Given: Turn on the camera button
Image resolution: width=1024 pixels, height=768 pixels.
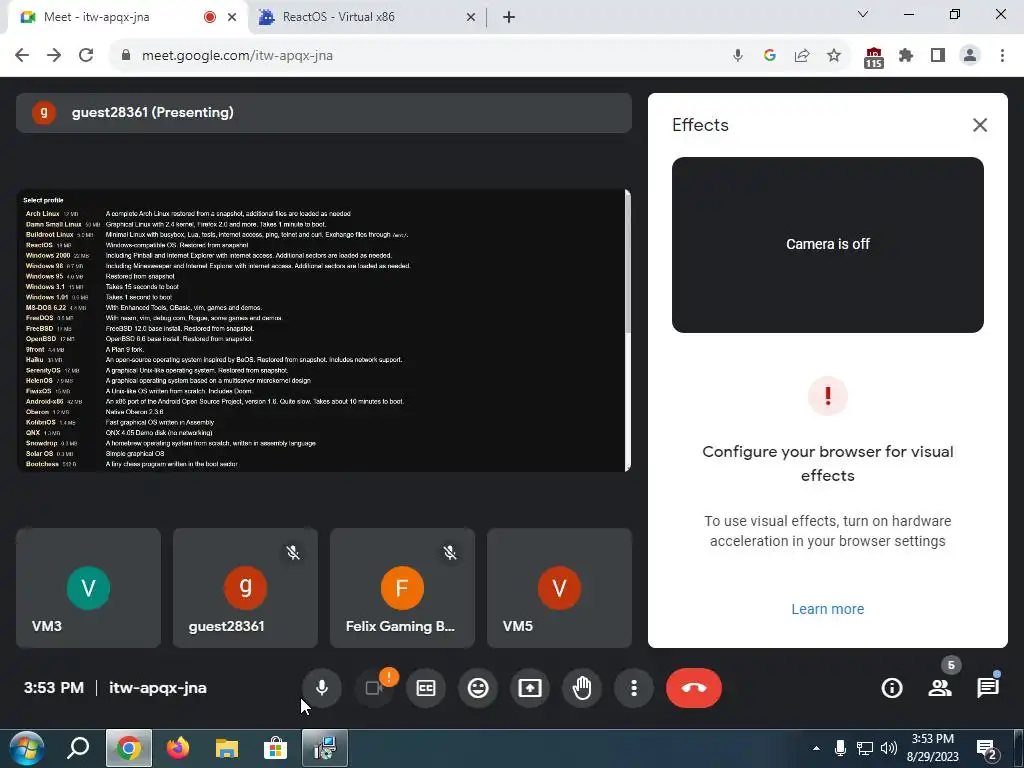Looking at the screenshot, I should click(x=374, y=688).
